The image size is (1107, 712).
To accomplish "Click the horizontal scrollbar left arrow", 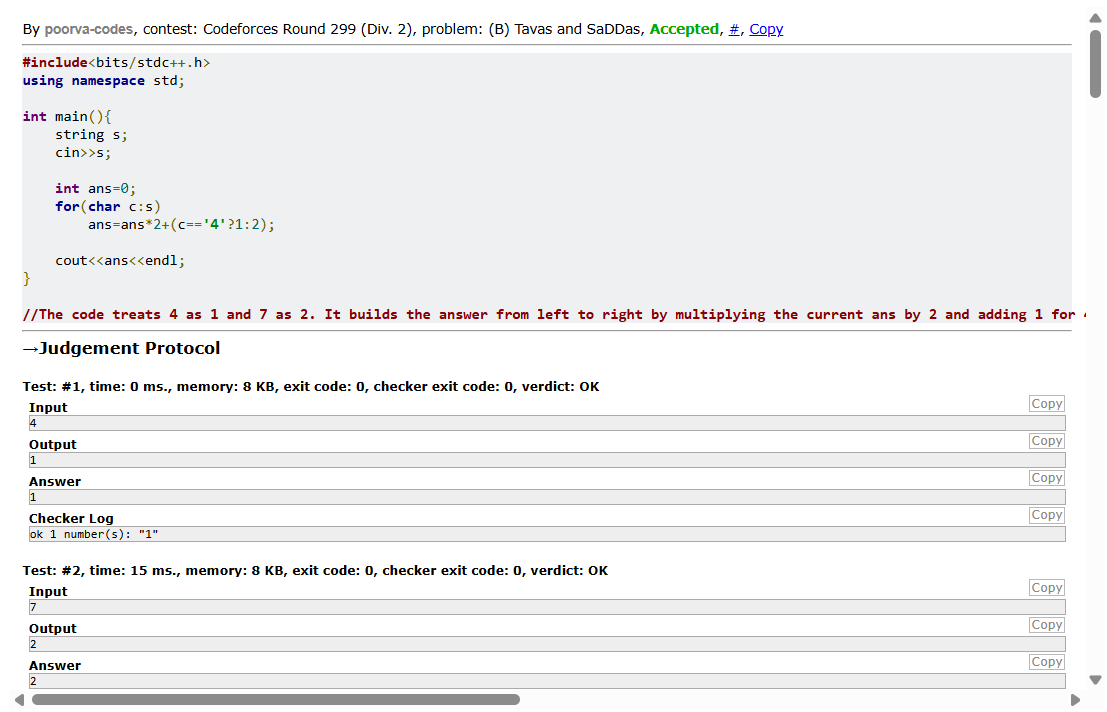I will (x=19, y=700).
